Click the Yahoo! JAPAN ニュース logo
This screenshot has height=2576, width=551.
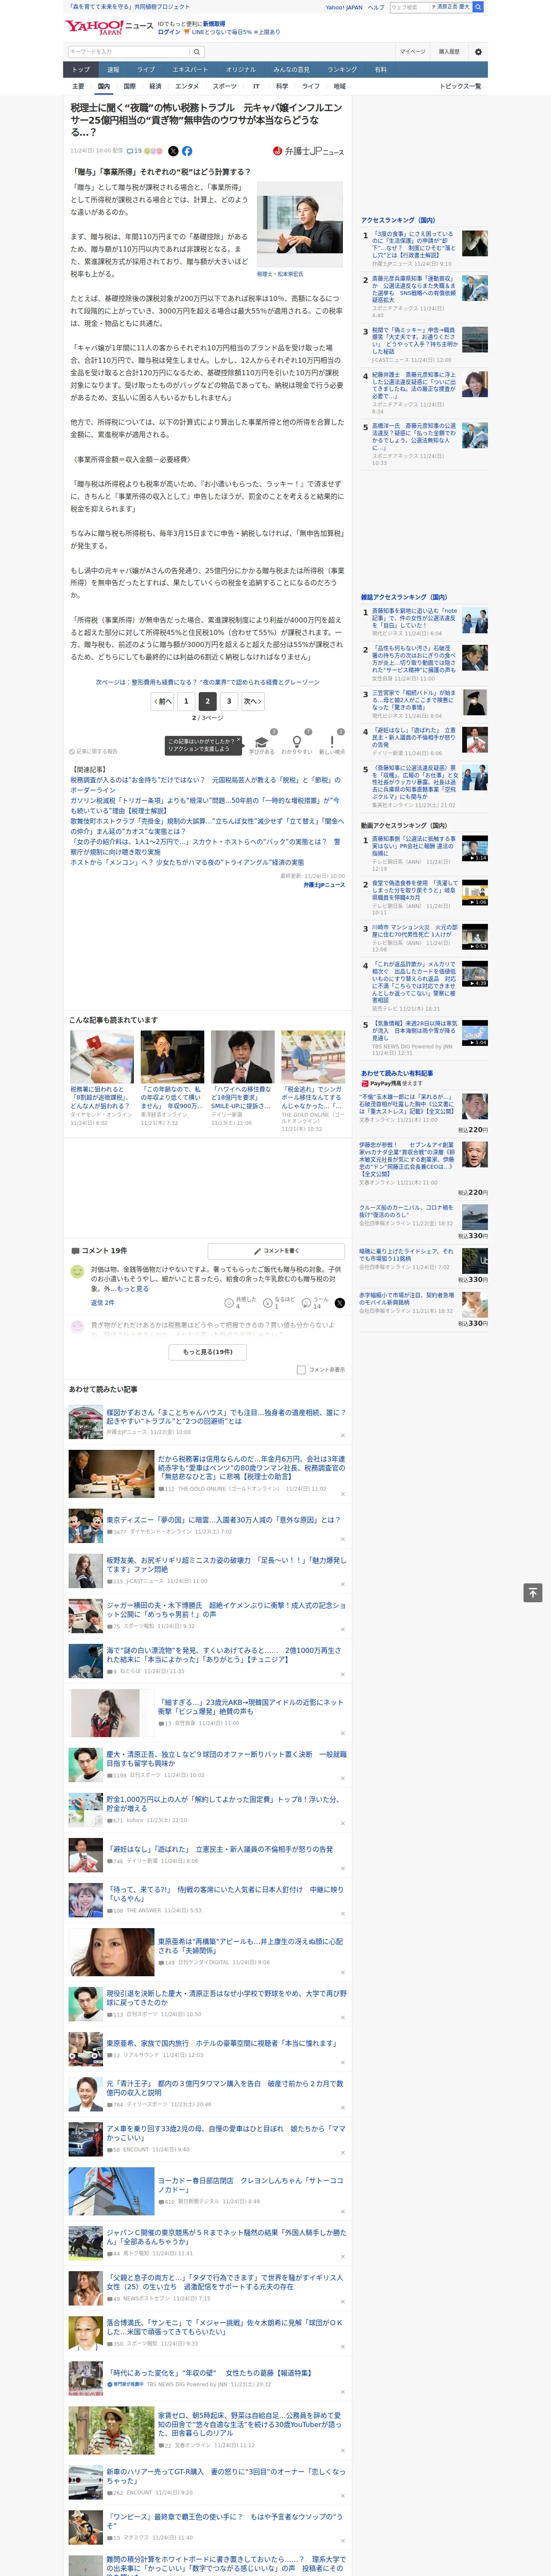pos(108,27)
